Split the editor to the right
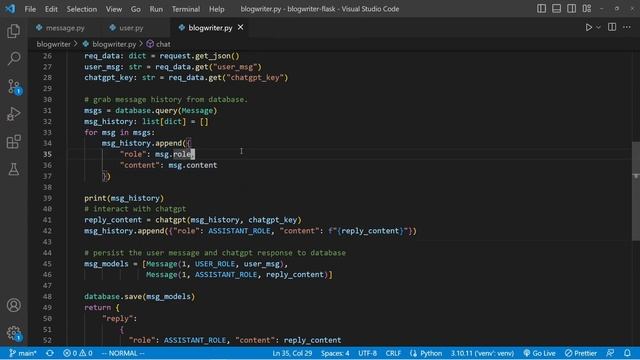The width and height of the screenshot is (640, 360). [612, 27]
